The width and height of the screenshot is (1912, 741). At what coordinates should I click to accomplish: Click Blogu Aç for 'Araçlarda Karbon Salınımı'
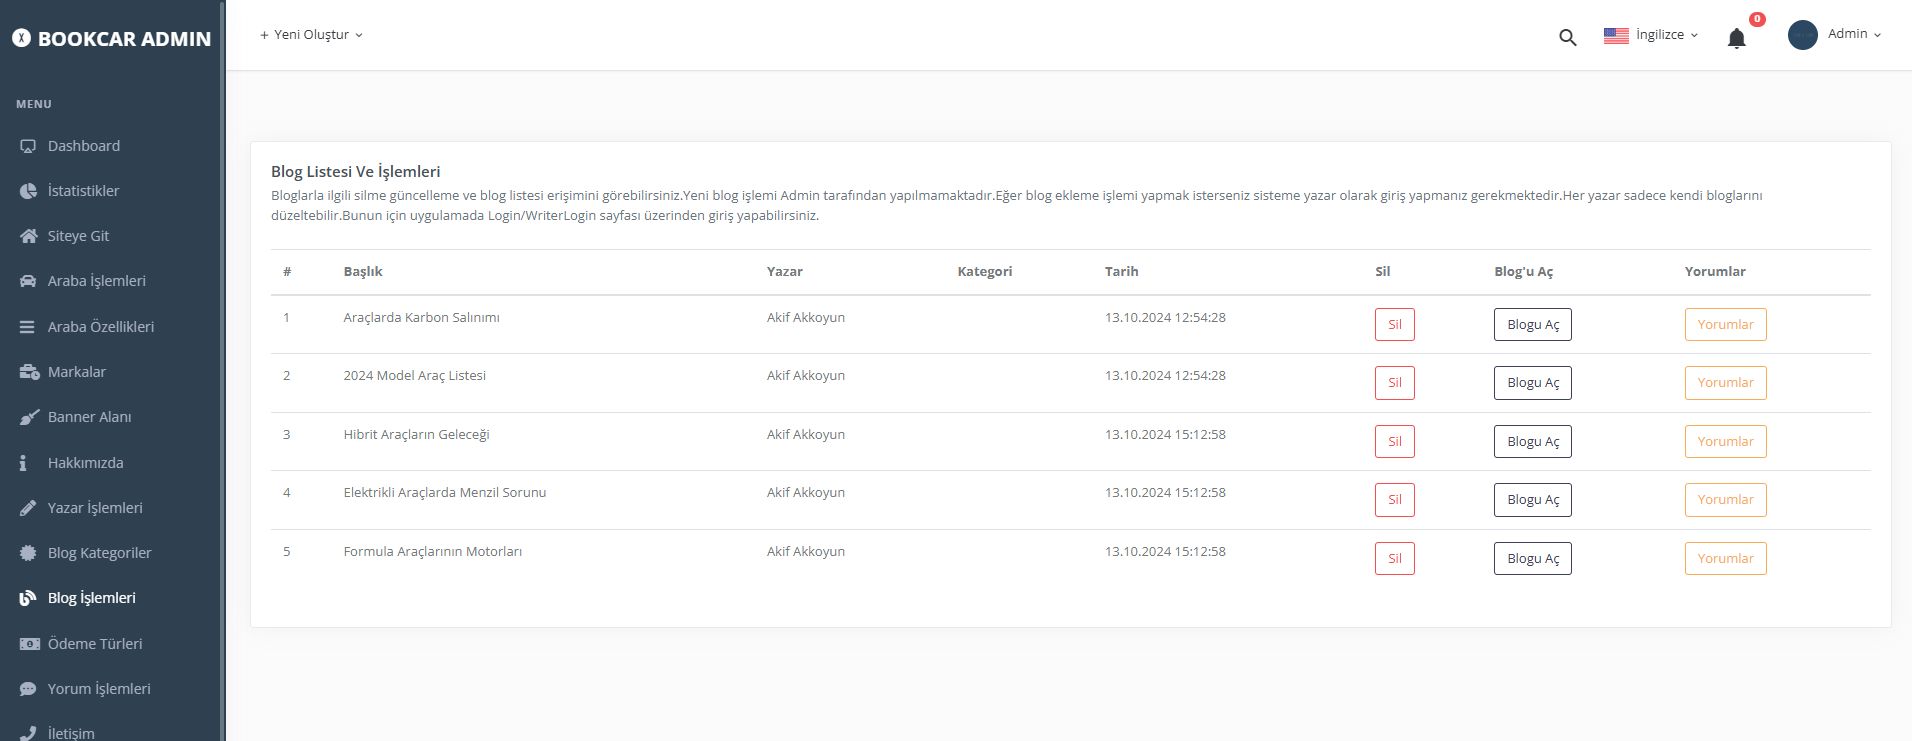point(1533,325)
